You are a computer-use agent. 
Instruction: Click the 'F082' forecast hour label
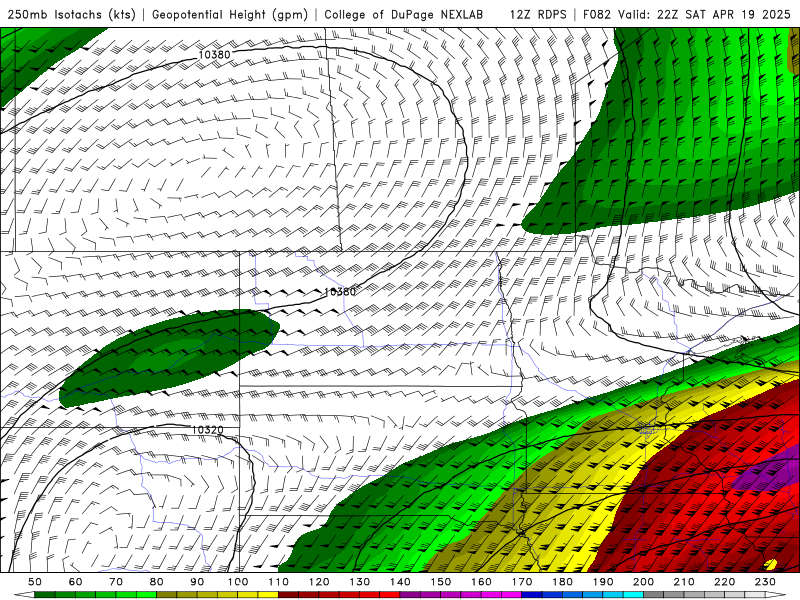click(x=596, y=14)
